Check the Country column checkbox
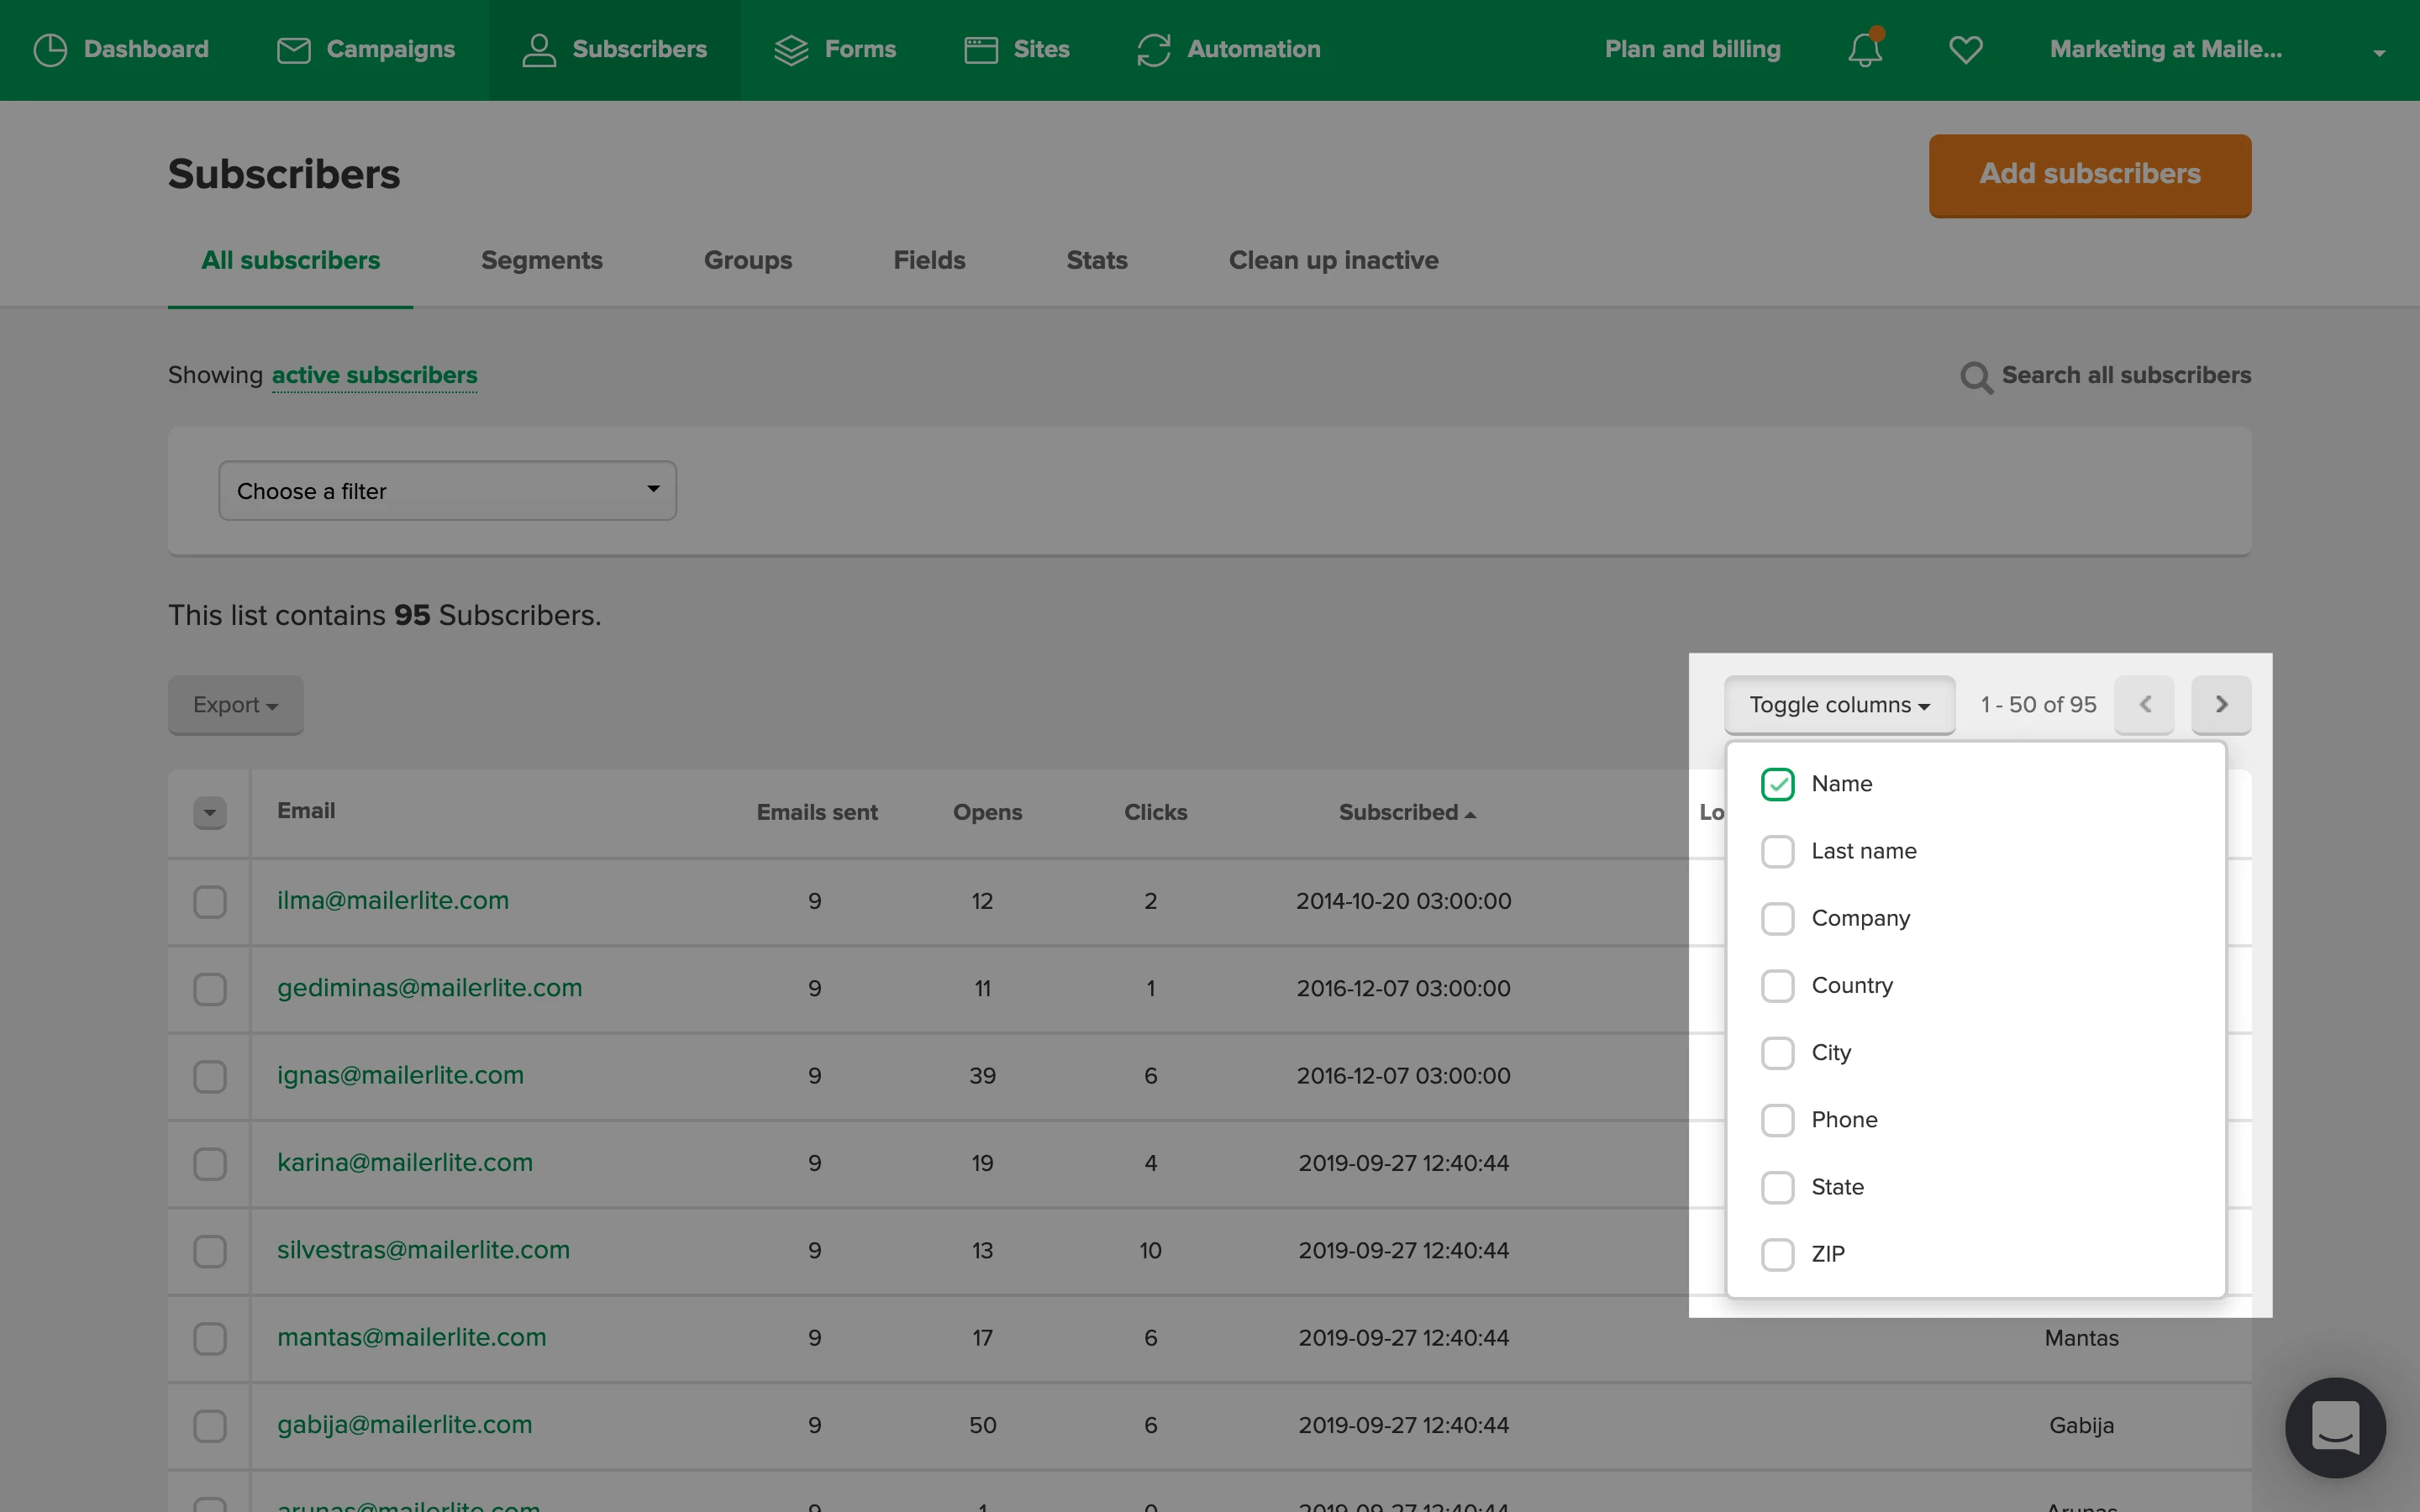Viewport: 2420px width, 1512px height. pyautogui.click(x=1777, y=985)
